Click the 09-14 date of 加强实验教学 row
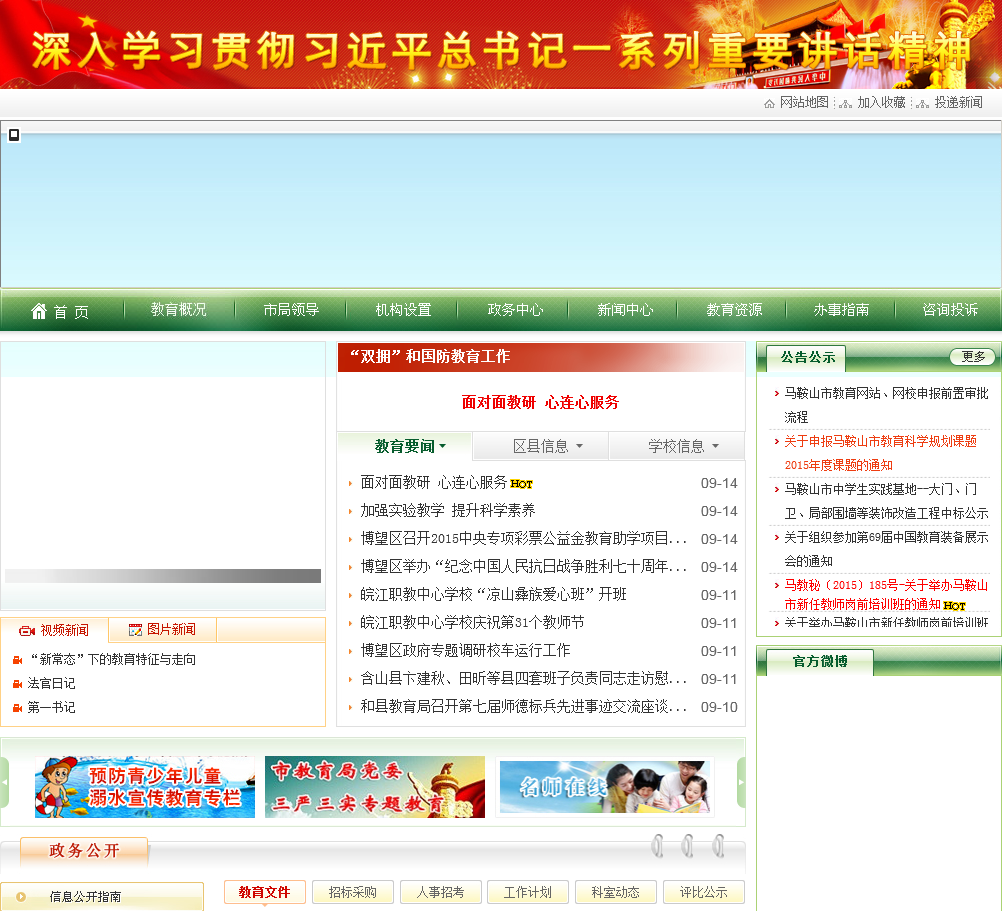This screenshot has width=1002, height=911. 719,511
